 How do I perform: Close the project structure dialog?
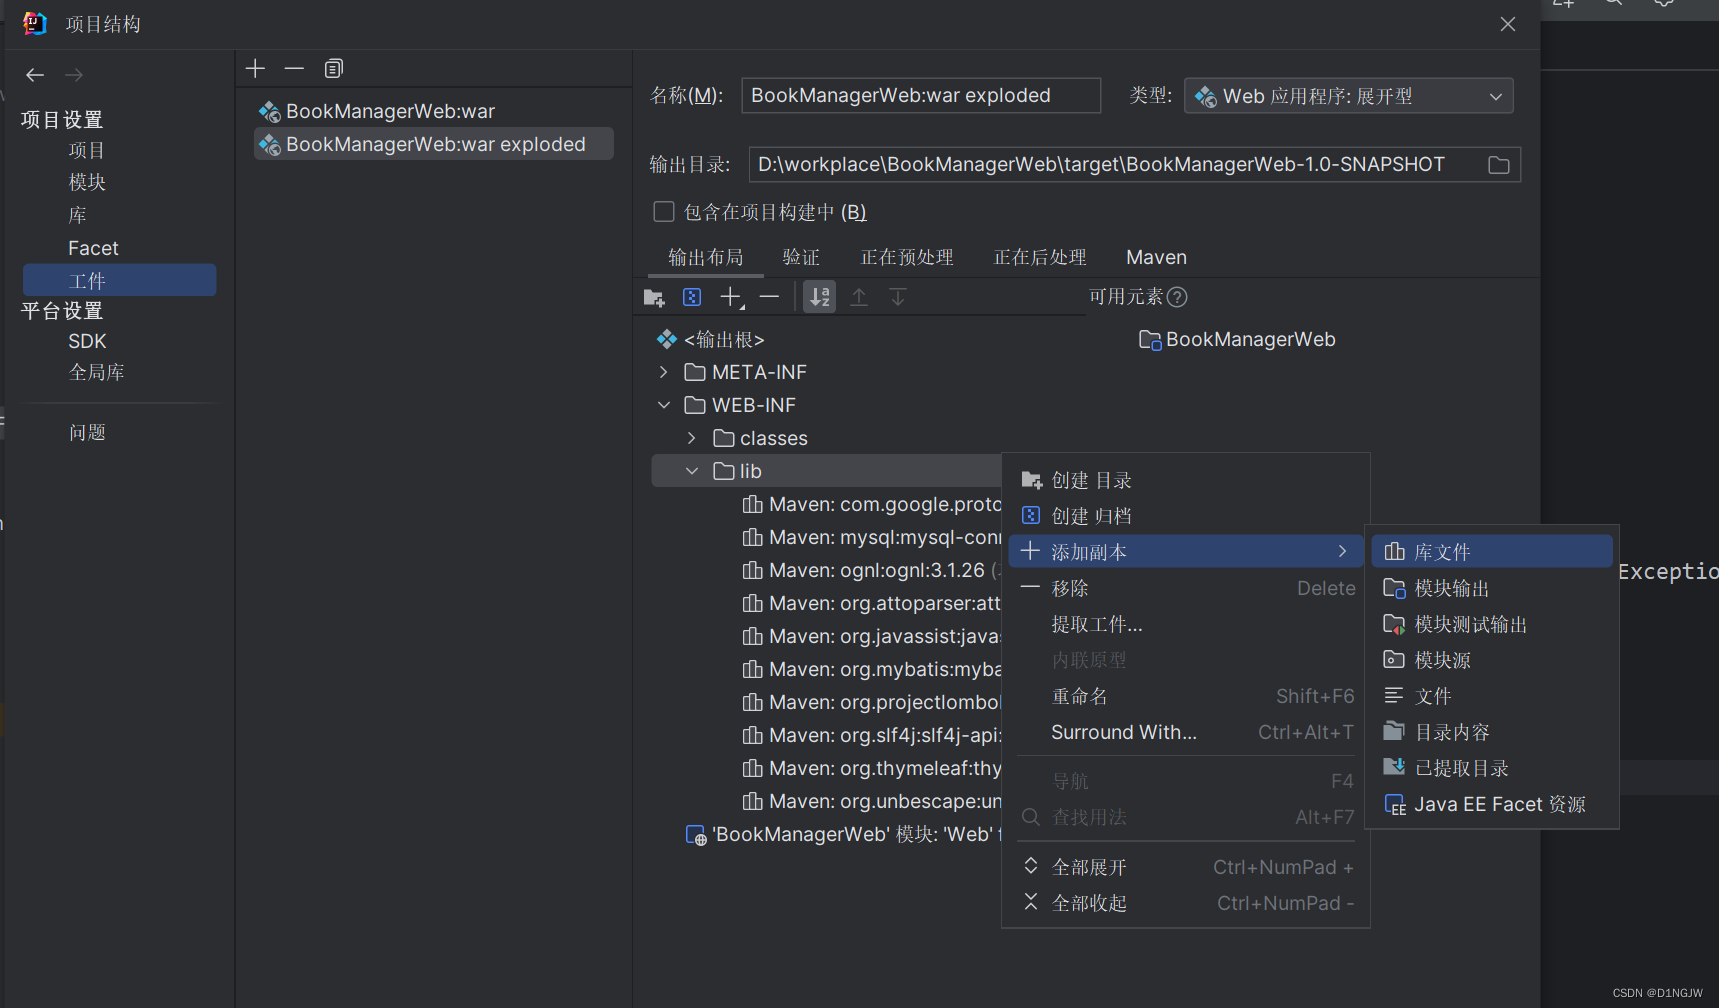(x=1508, y=24)
